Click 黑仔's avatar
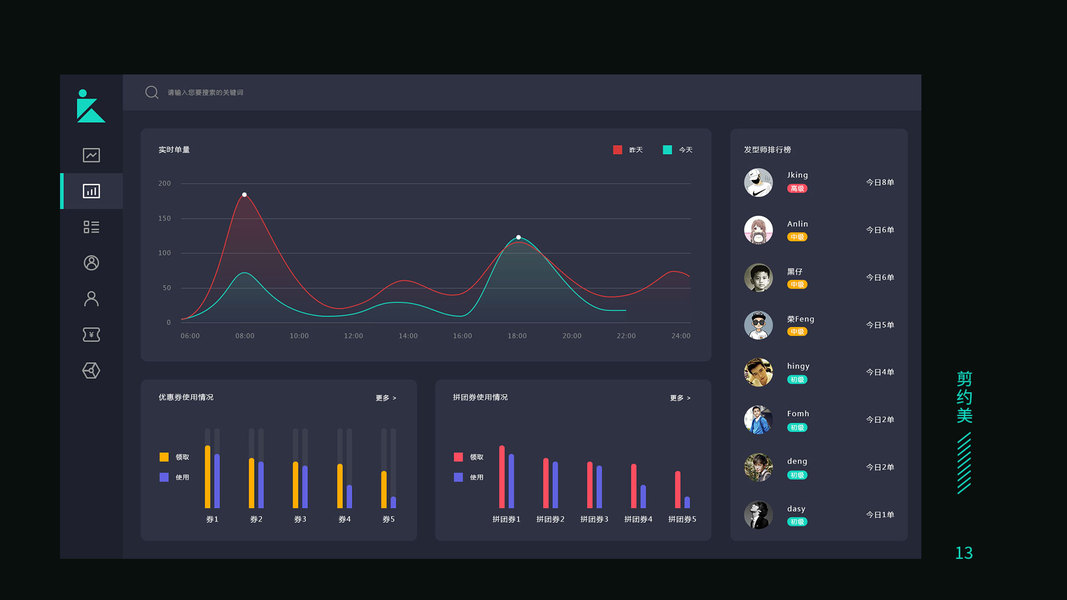This screenshot has height=600, width=1067. (x=758, y=278)
